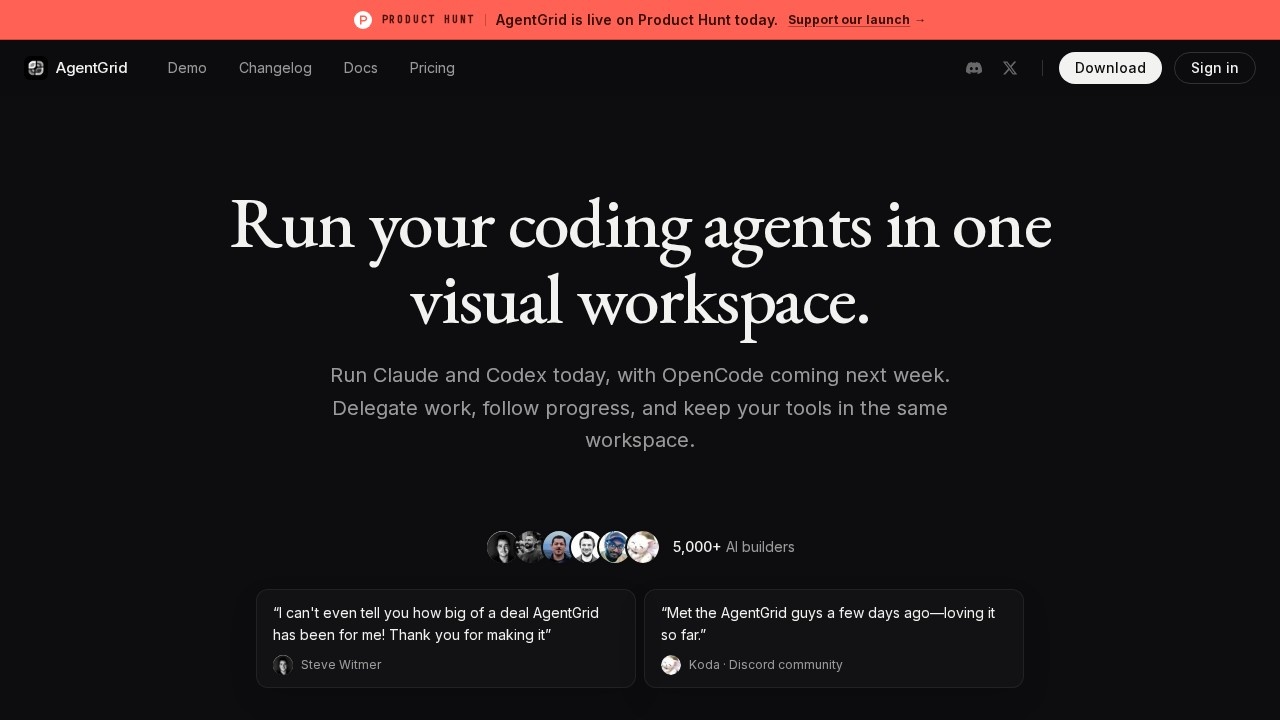
Task: Click the AgentGrid brand name text
Action: pos(92,68)
